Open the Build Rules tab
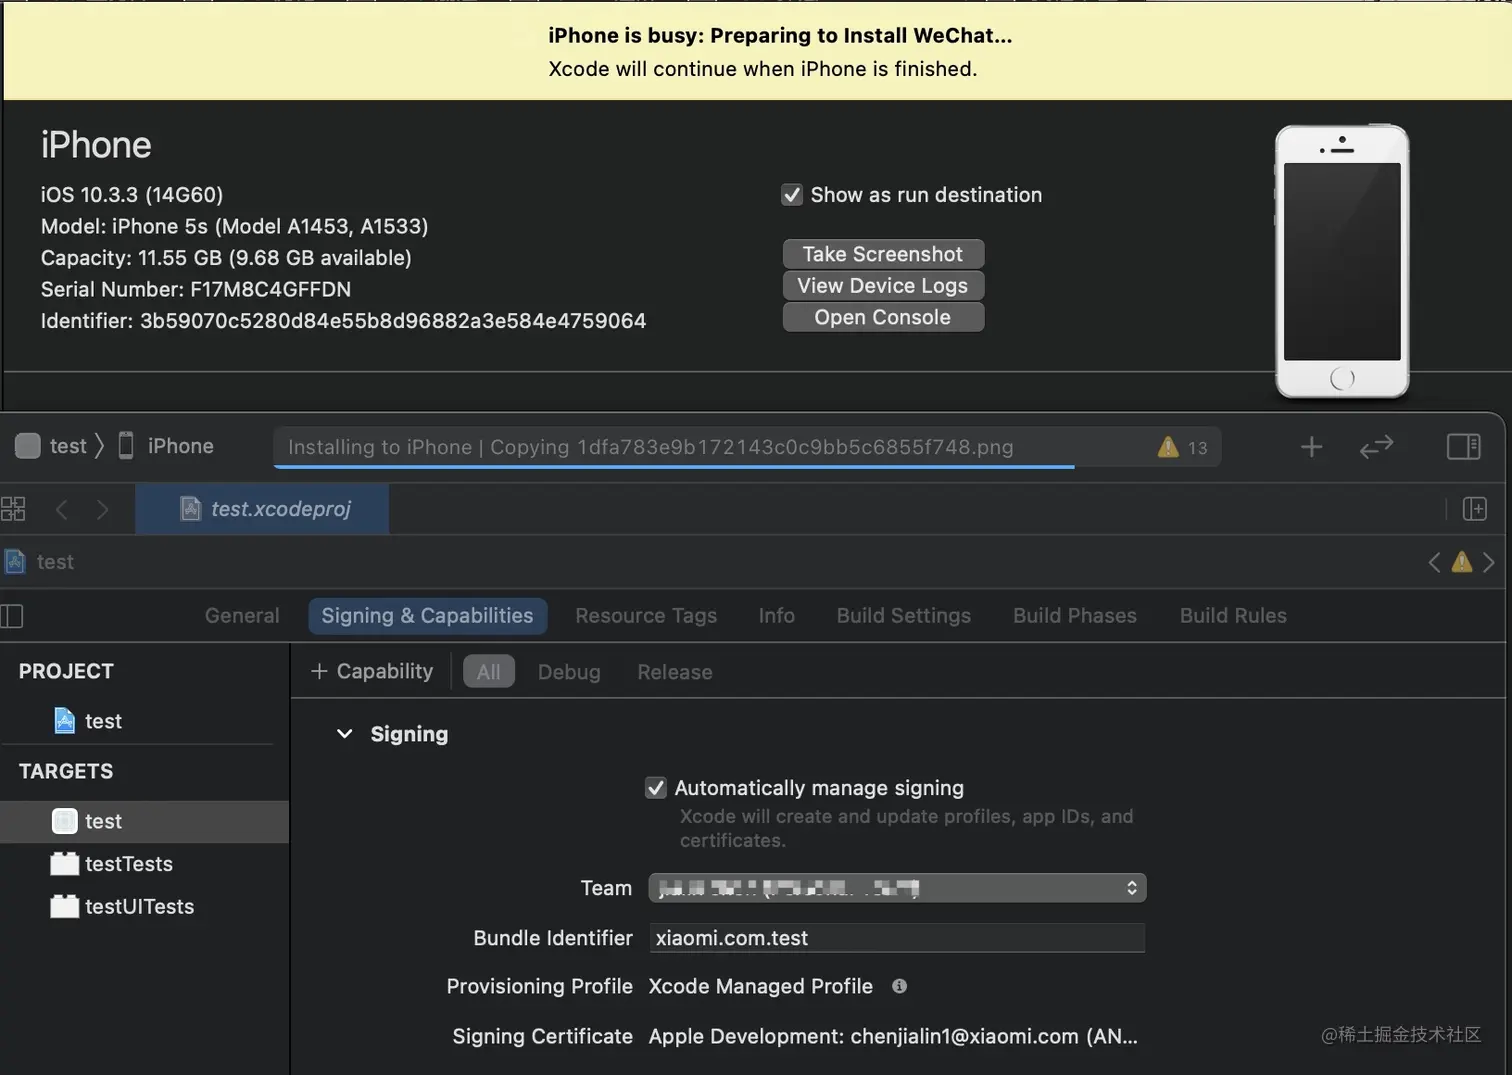The height and width of the screenshot is (1075, 1512). pos(1233,616)
